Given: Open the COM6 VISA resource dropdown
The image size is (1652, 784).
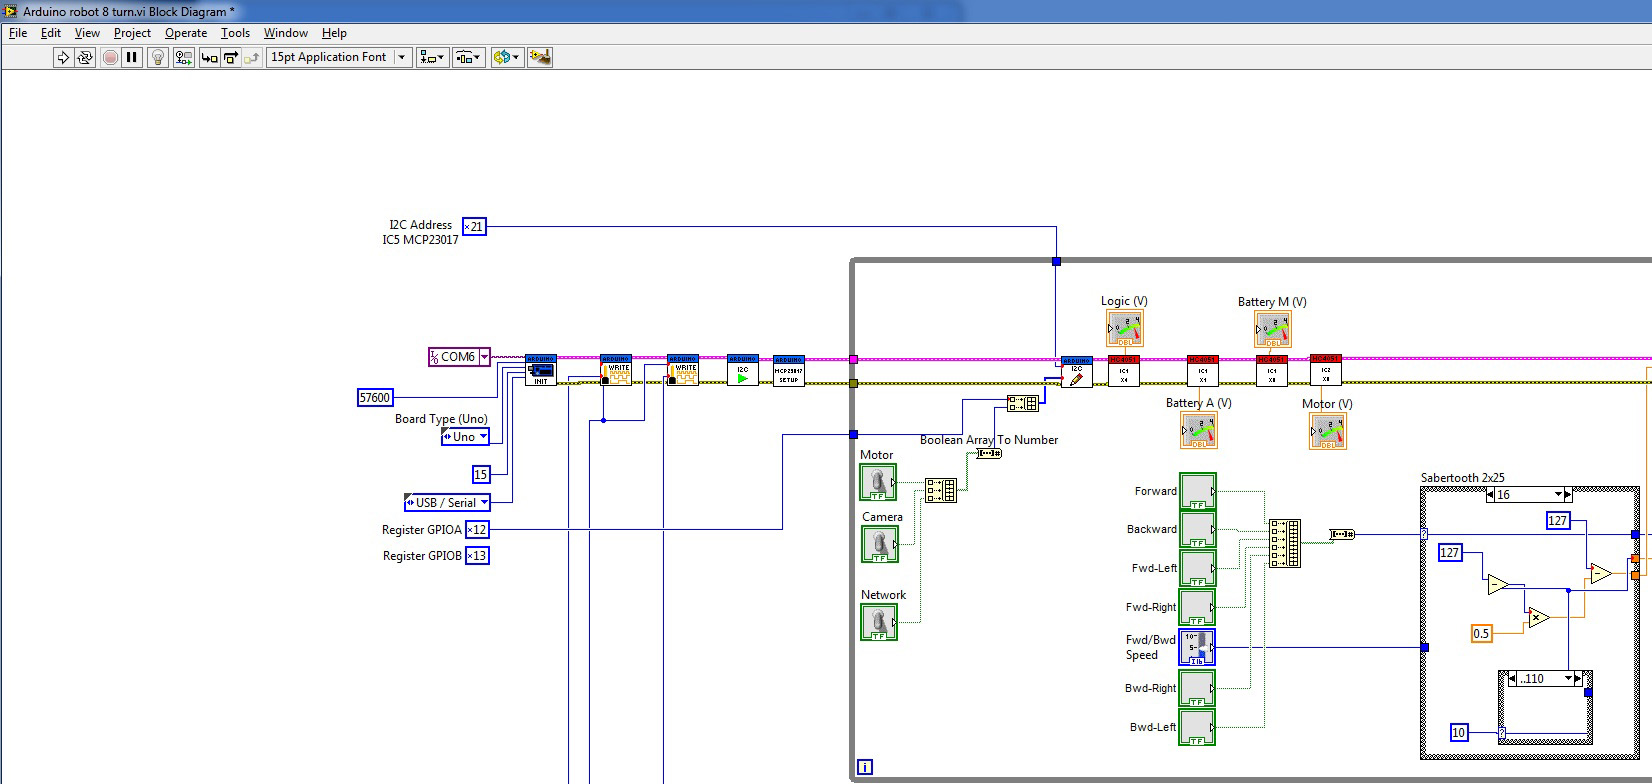Looking at the screenshot, I should click(x=484, y=357).
